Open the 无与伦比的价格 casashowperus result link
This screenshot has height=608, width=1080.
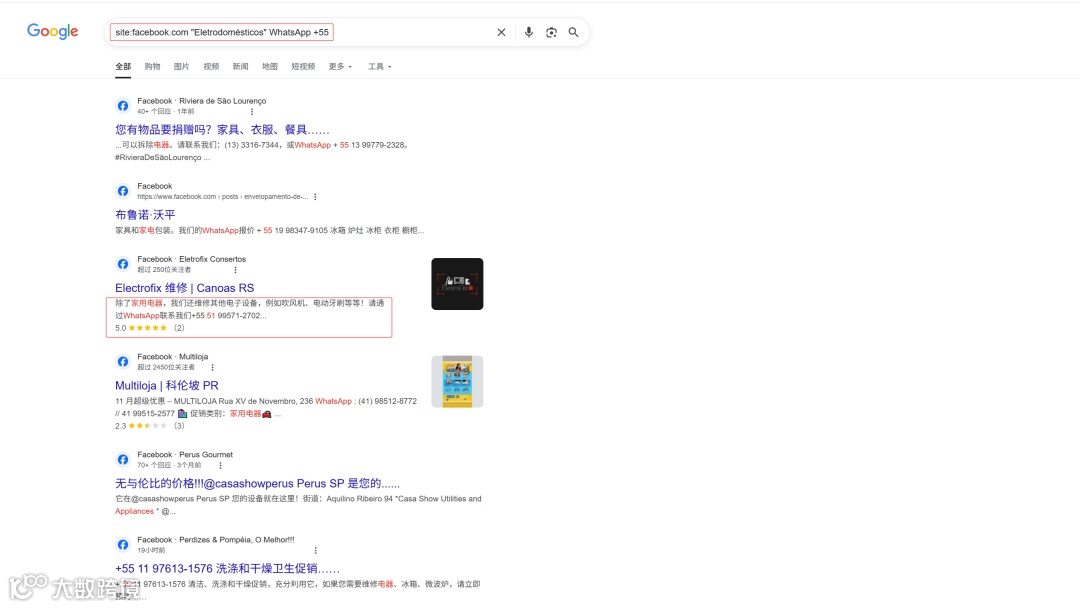click(258, 483)
